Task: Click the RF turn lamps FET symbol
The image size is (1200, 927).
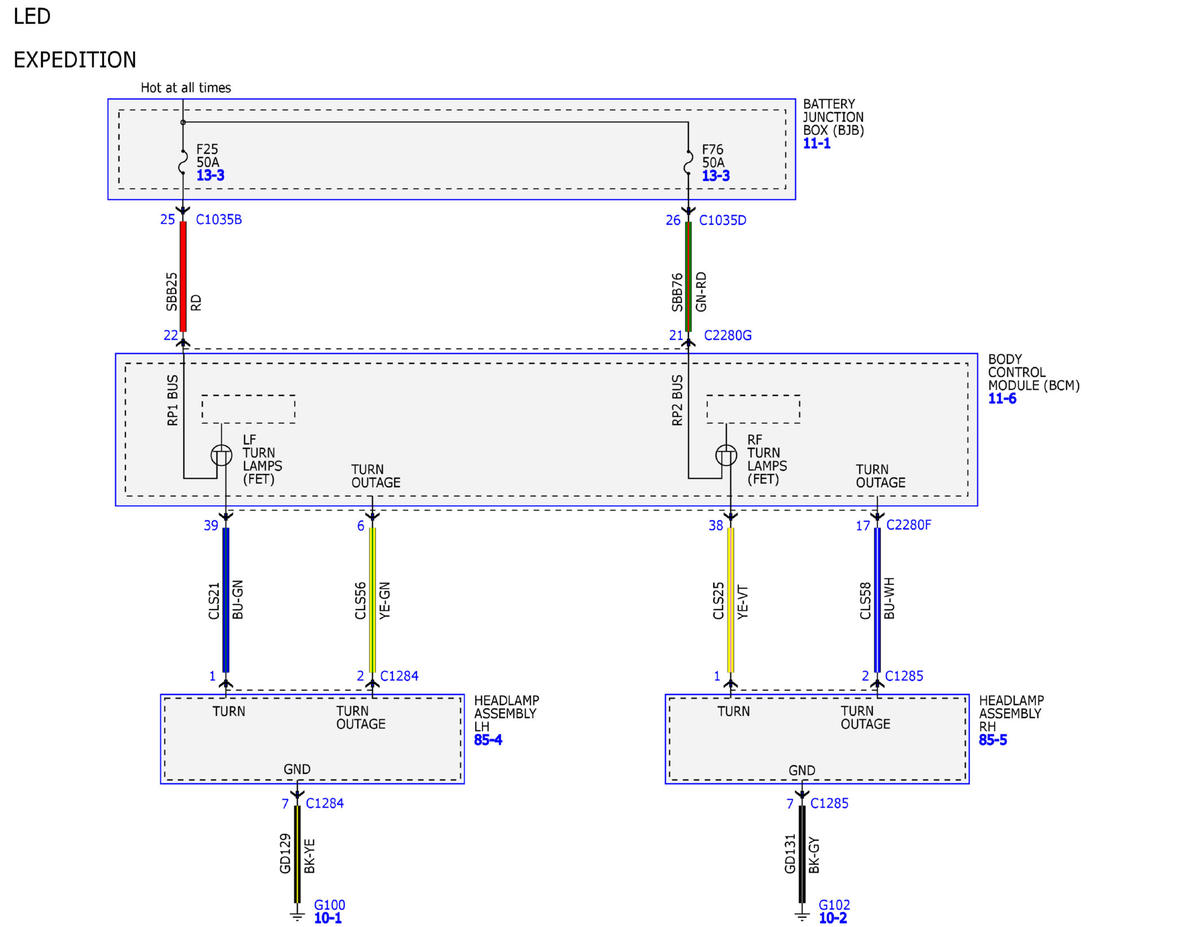Action: pos(726,456)
